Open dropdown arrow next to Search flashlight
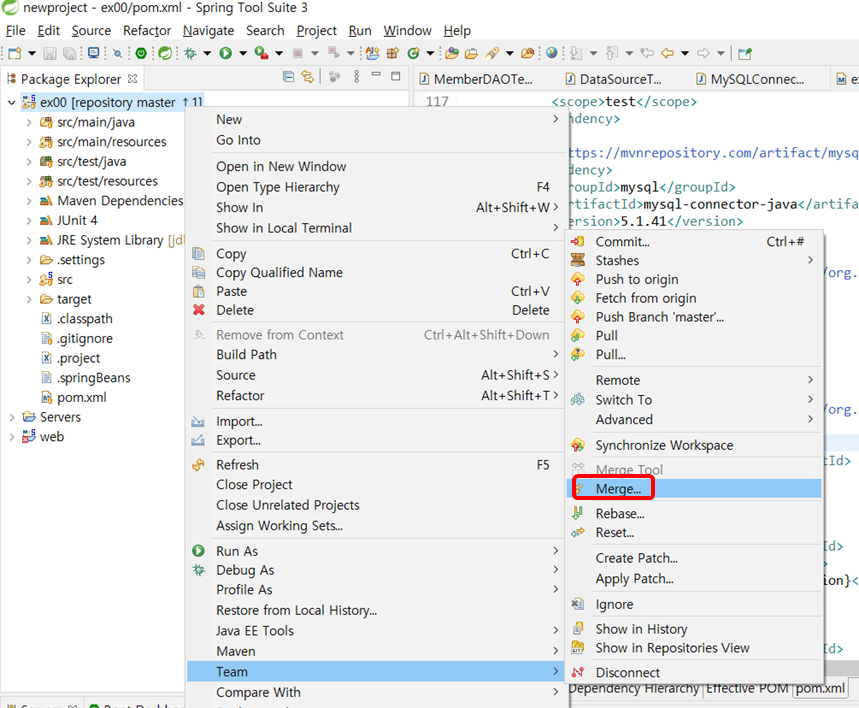Image resolution: width=859 pixels, height=708 pixels. 509,53
